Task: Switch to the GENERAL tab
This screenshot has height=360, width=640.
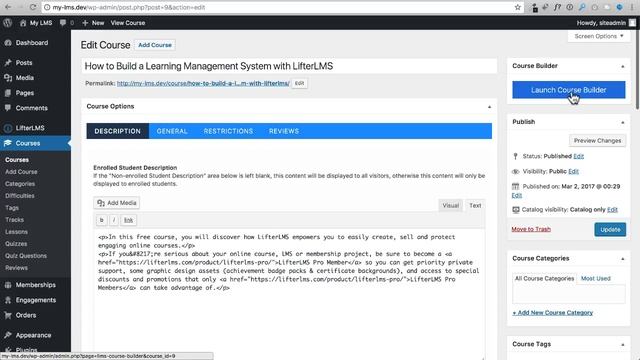Action: click(172, 131)
